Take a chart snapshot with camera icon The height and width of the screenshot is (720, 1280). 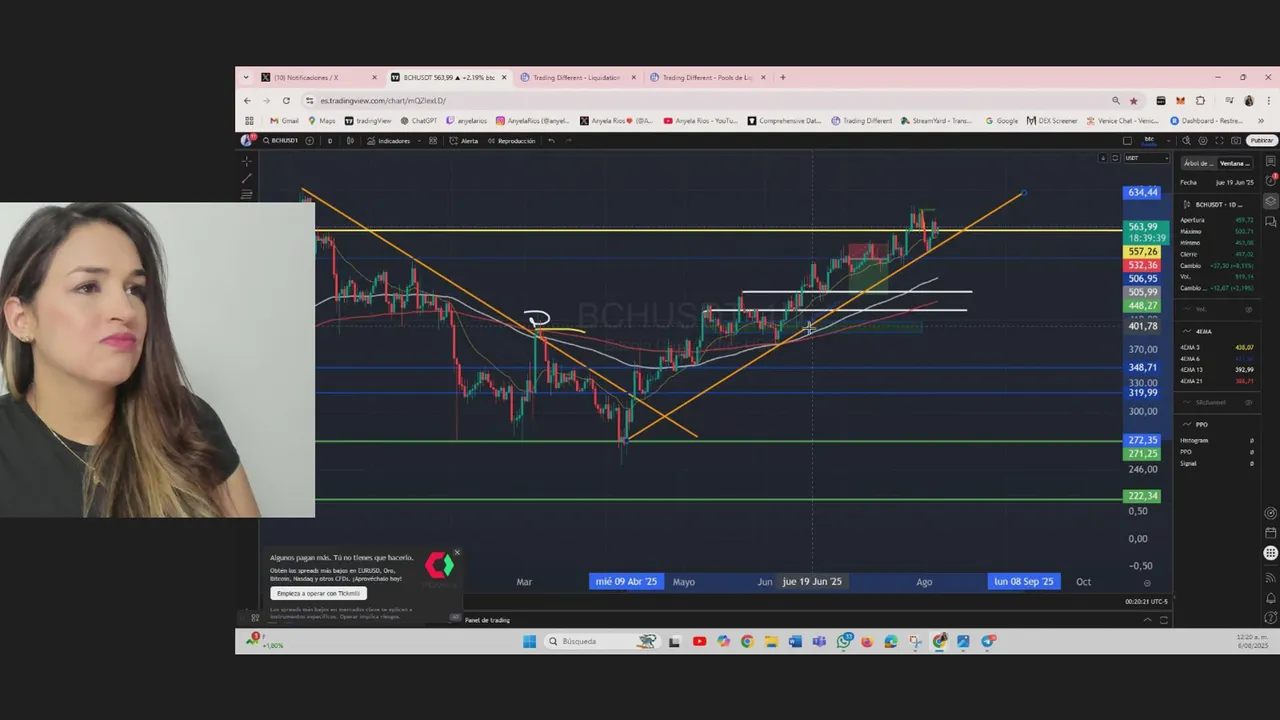click(1236, 141)
